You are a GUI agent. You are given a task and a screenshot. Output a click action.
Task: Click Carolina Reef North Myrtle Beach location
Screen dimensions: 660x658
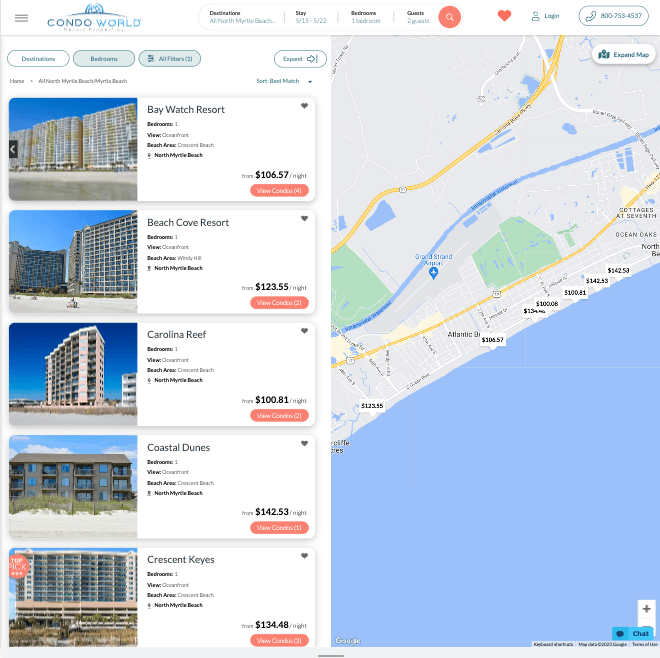[x=178, y=380]
